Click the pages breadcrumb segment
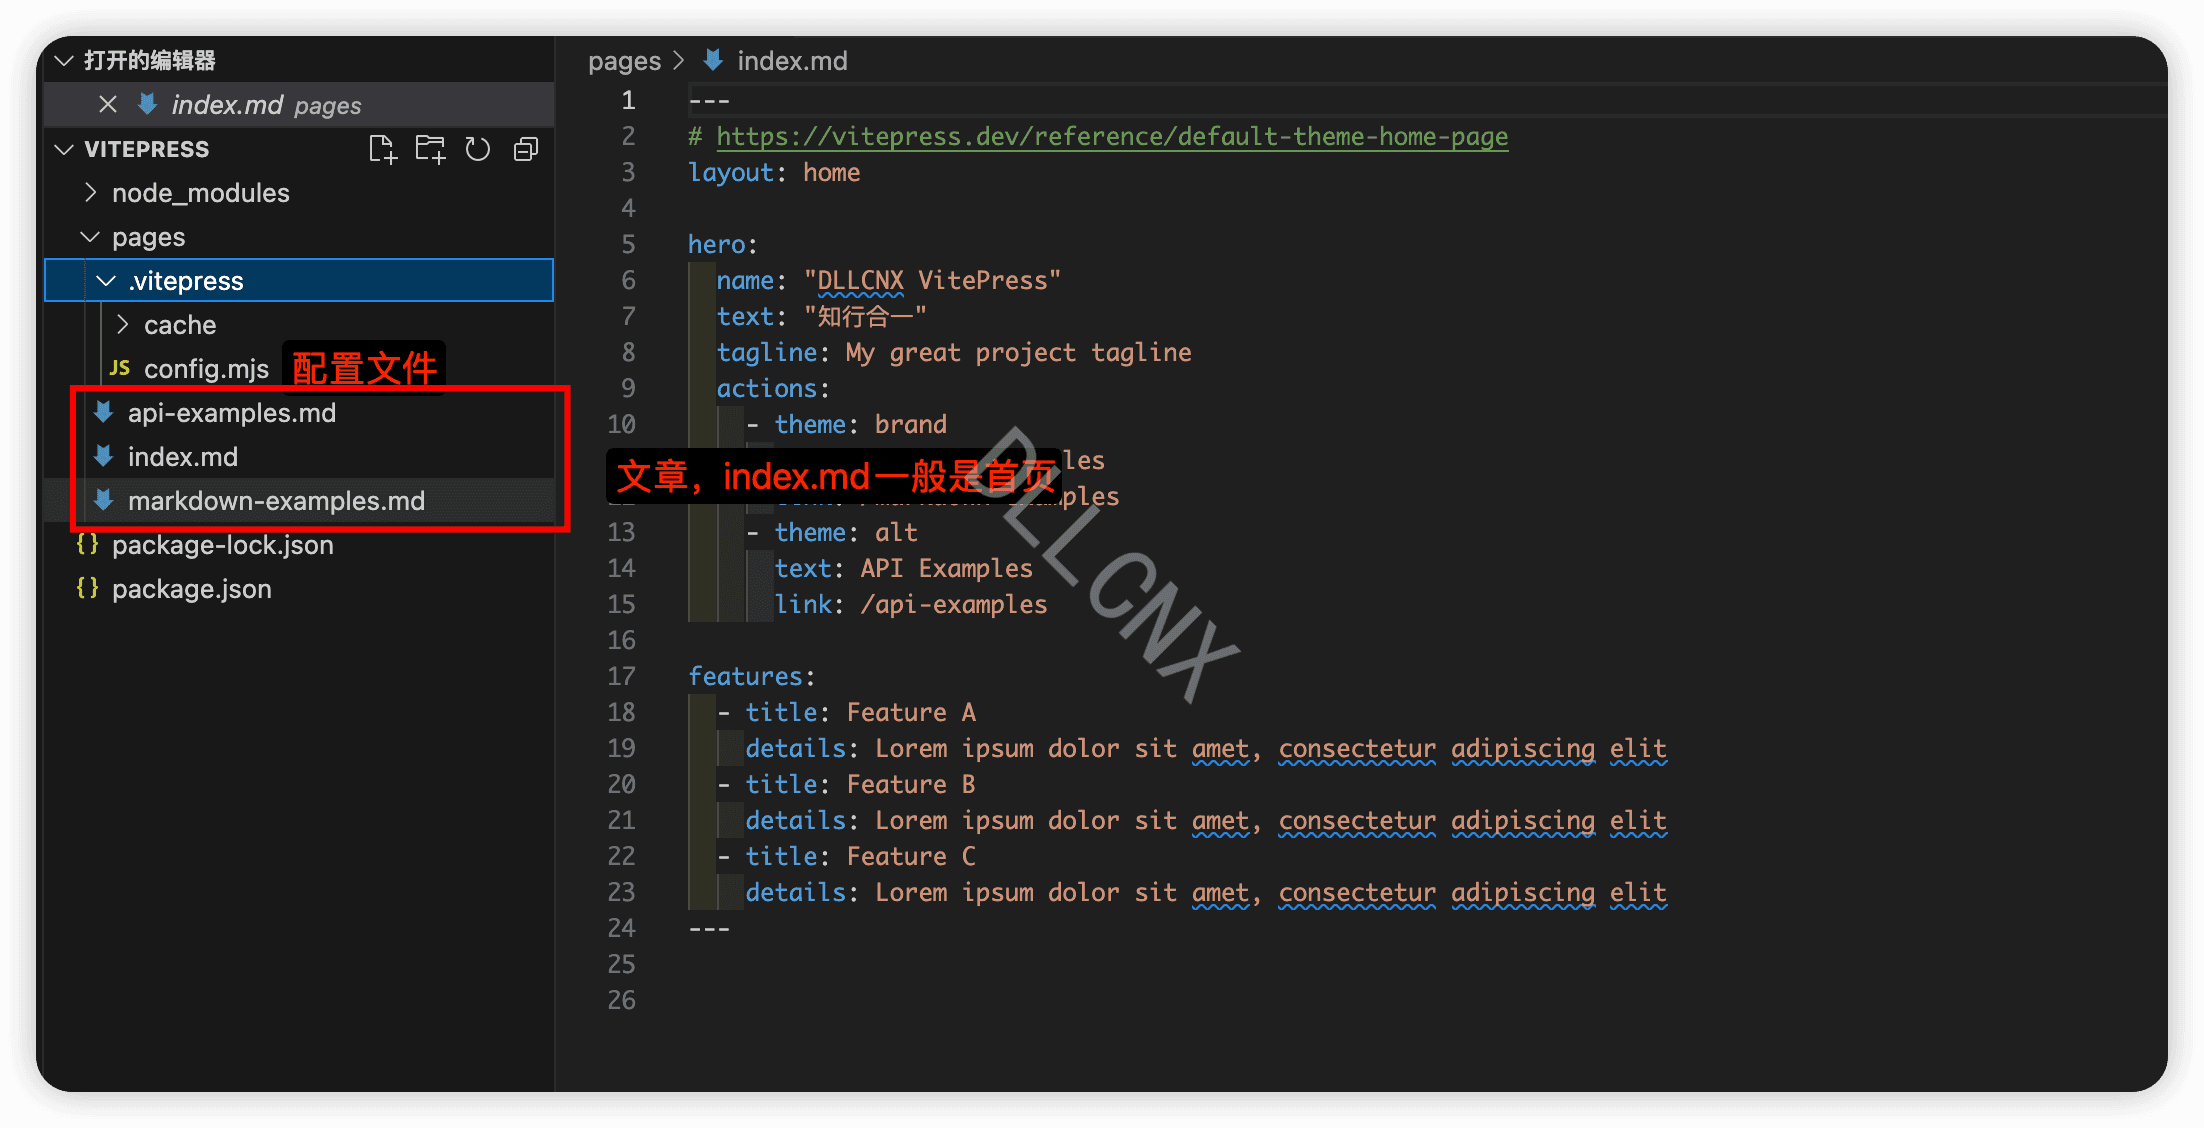Screen dimensions: 2204x1128 (624, 61)
